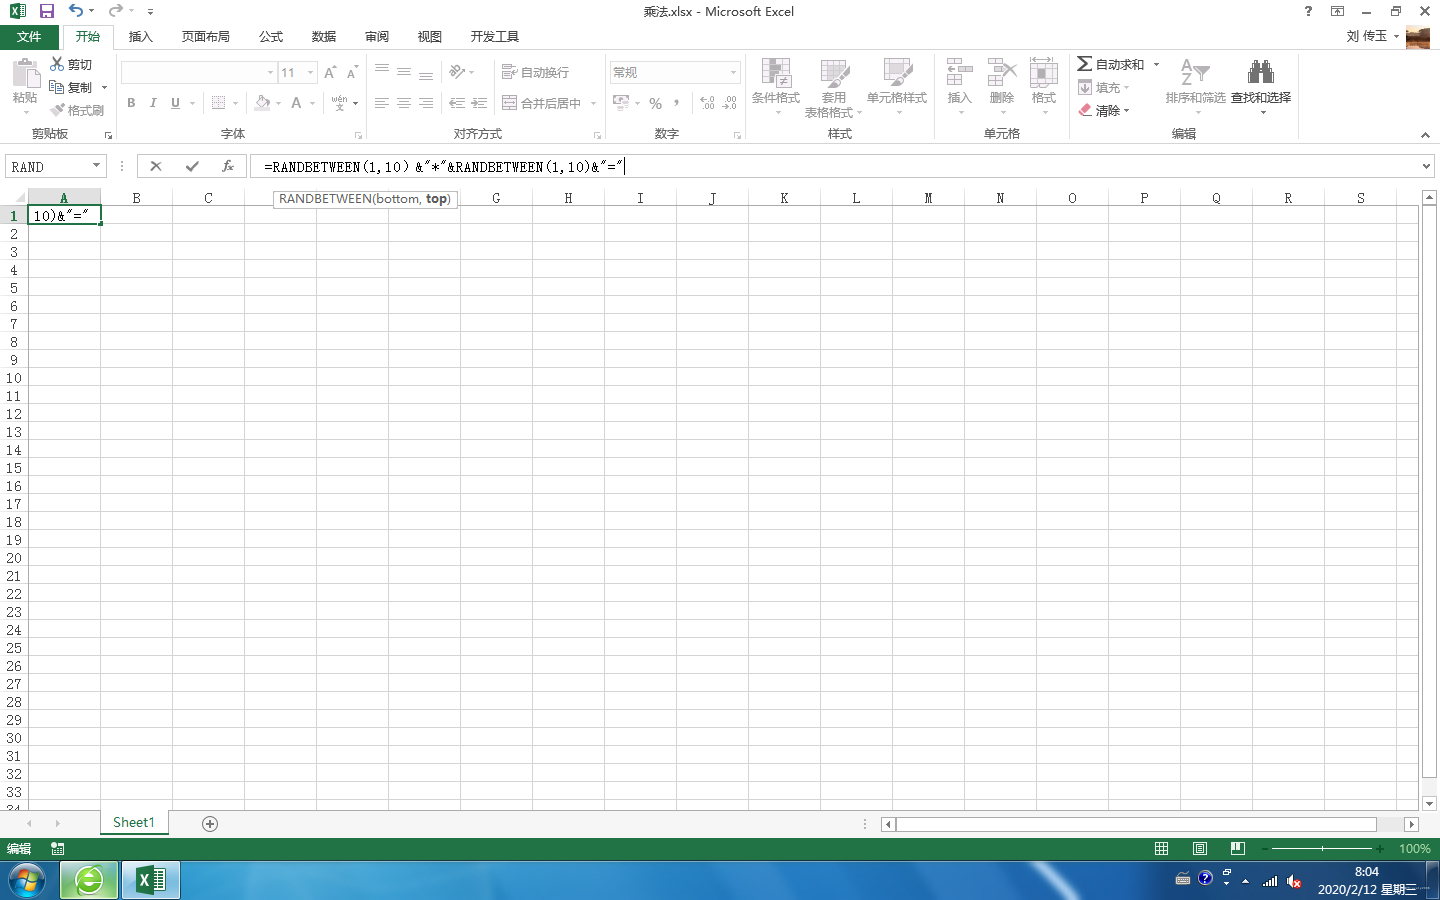
Task: Switch to Page Break Preview view
Action: coord(1237,848)
